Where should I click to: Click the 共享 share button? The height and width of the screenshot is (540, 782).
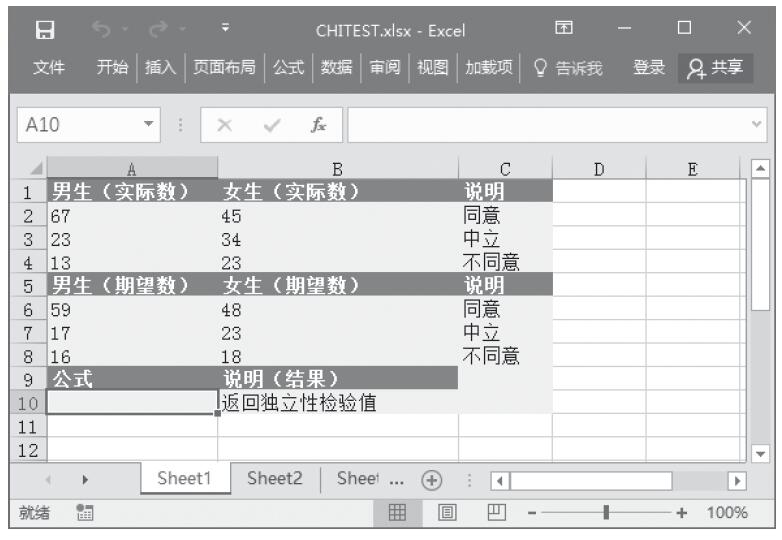[x=717, y=67]
